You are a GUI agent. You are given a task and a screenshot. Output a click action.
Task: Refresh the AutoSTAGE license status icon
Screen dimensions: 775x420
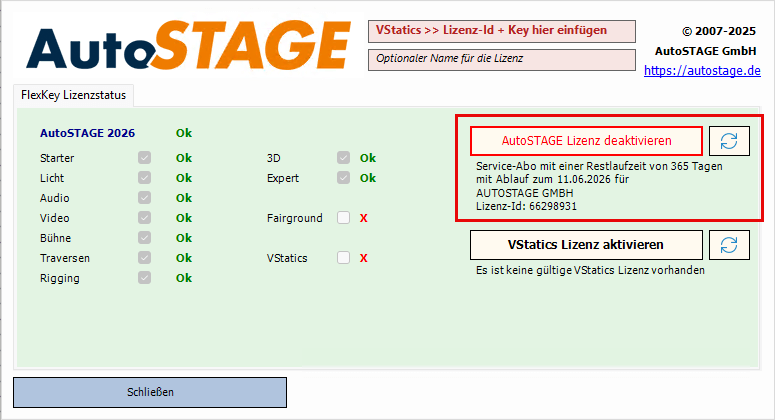729,141
